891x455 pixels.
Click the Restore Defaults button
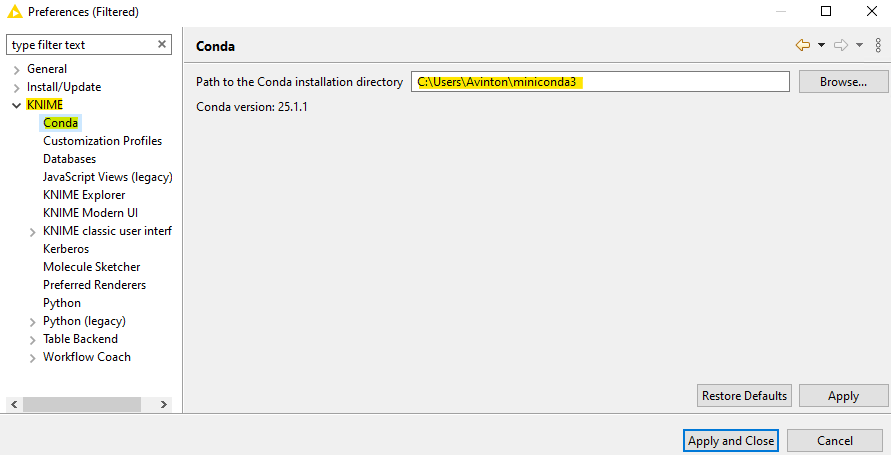pyautogui.click(x=744, y=395)
